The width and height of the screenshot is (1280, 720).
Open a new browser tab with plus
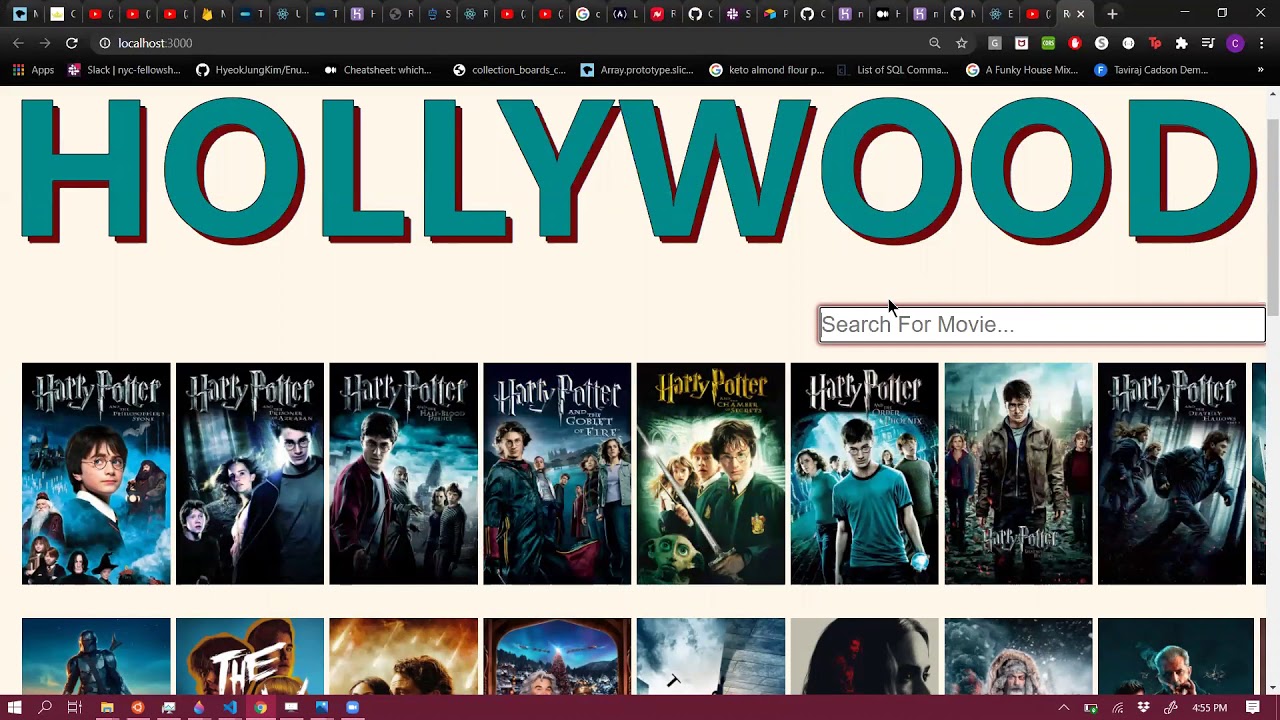[1112, 14]
